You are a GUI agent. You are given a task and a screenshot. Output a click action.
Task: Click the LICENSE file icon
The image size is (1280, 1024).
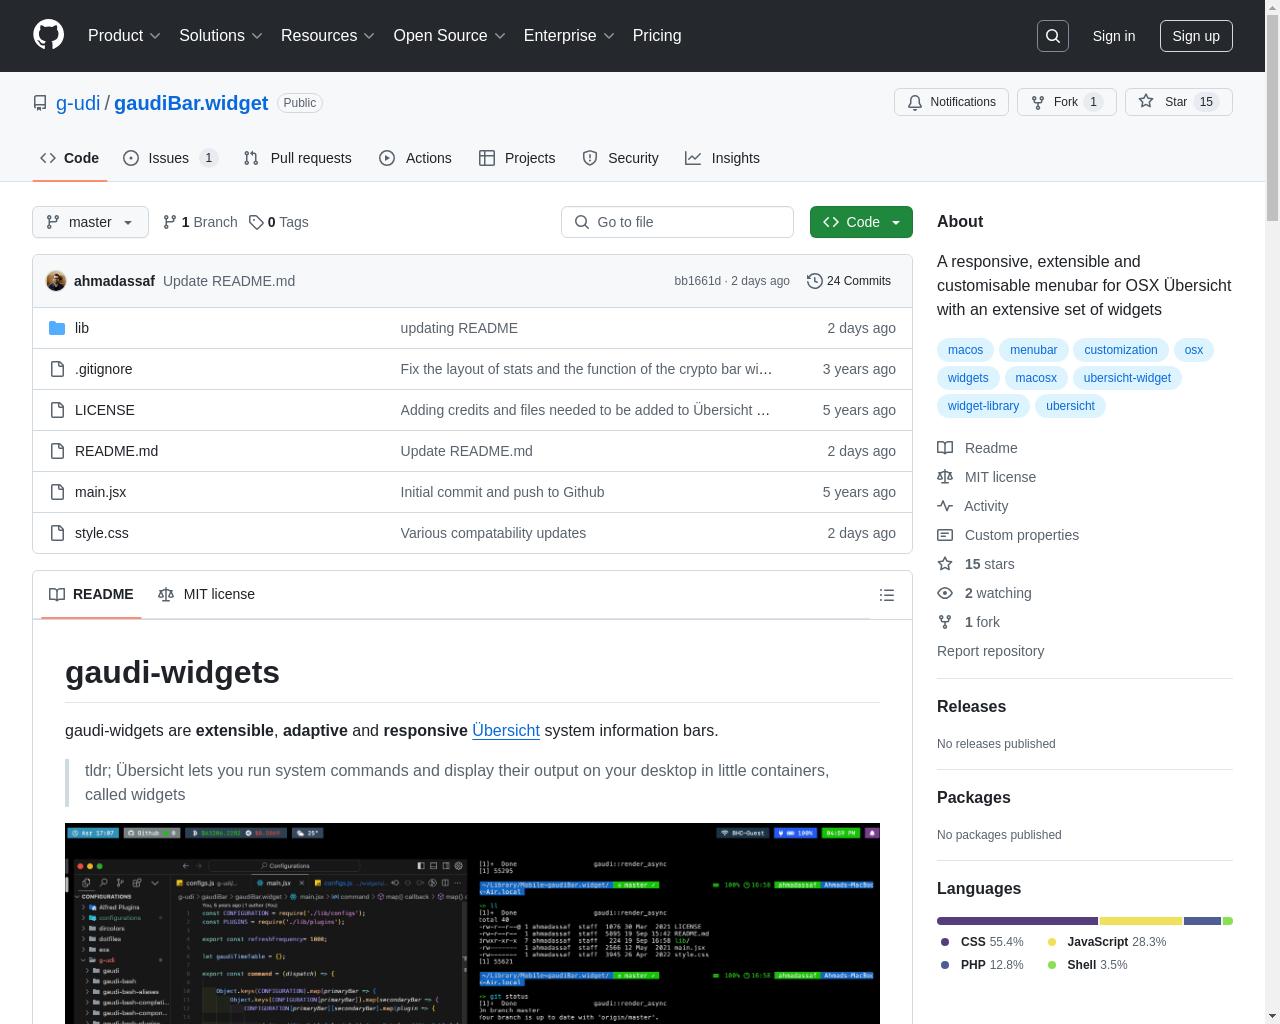[57, 410]
